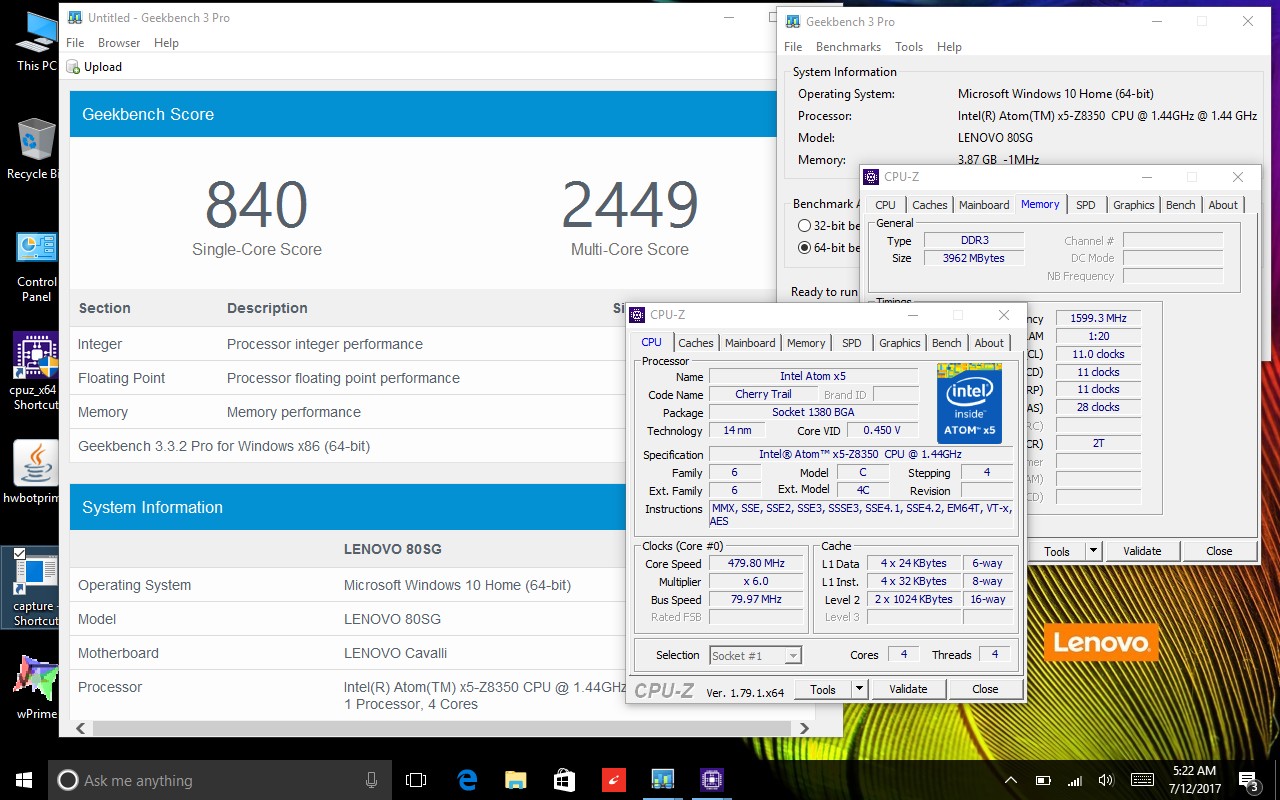Click the Motherboard LENOVO Cavalli row

348,653
